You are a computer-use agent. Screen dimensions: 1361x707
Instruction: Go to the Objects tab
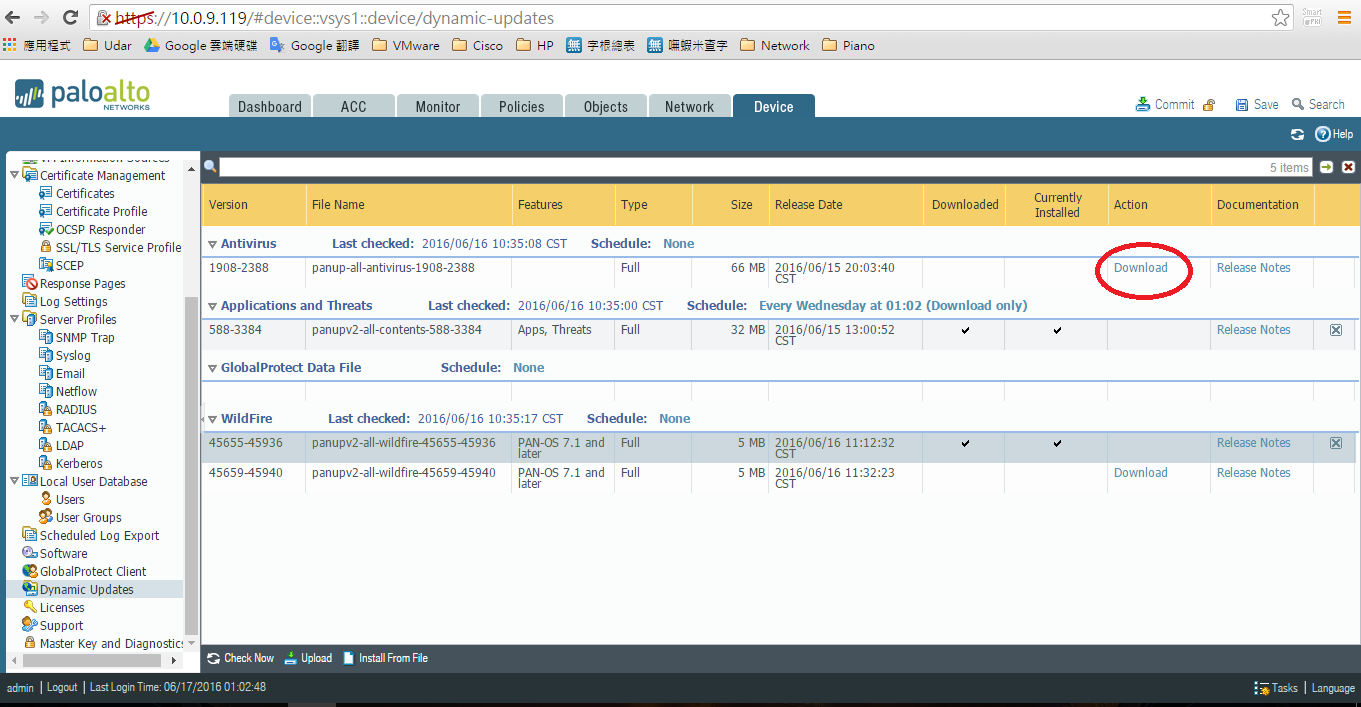click(x=606, y=106)
